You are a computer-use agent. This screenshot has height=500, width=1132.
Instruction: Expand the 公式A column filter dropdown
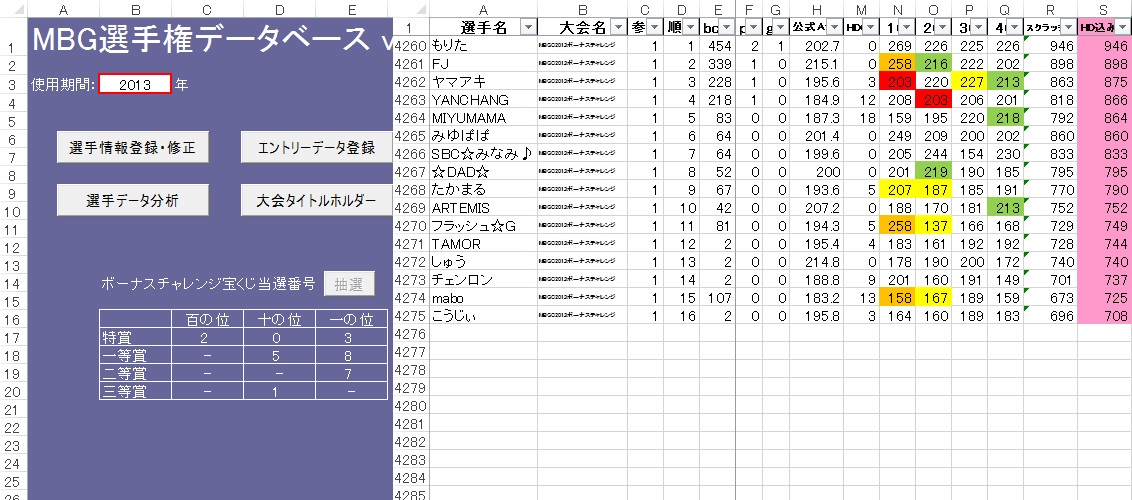(832, 28)
